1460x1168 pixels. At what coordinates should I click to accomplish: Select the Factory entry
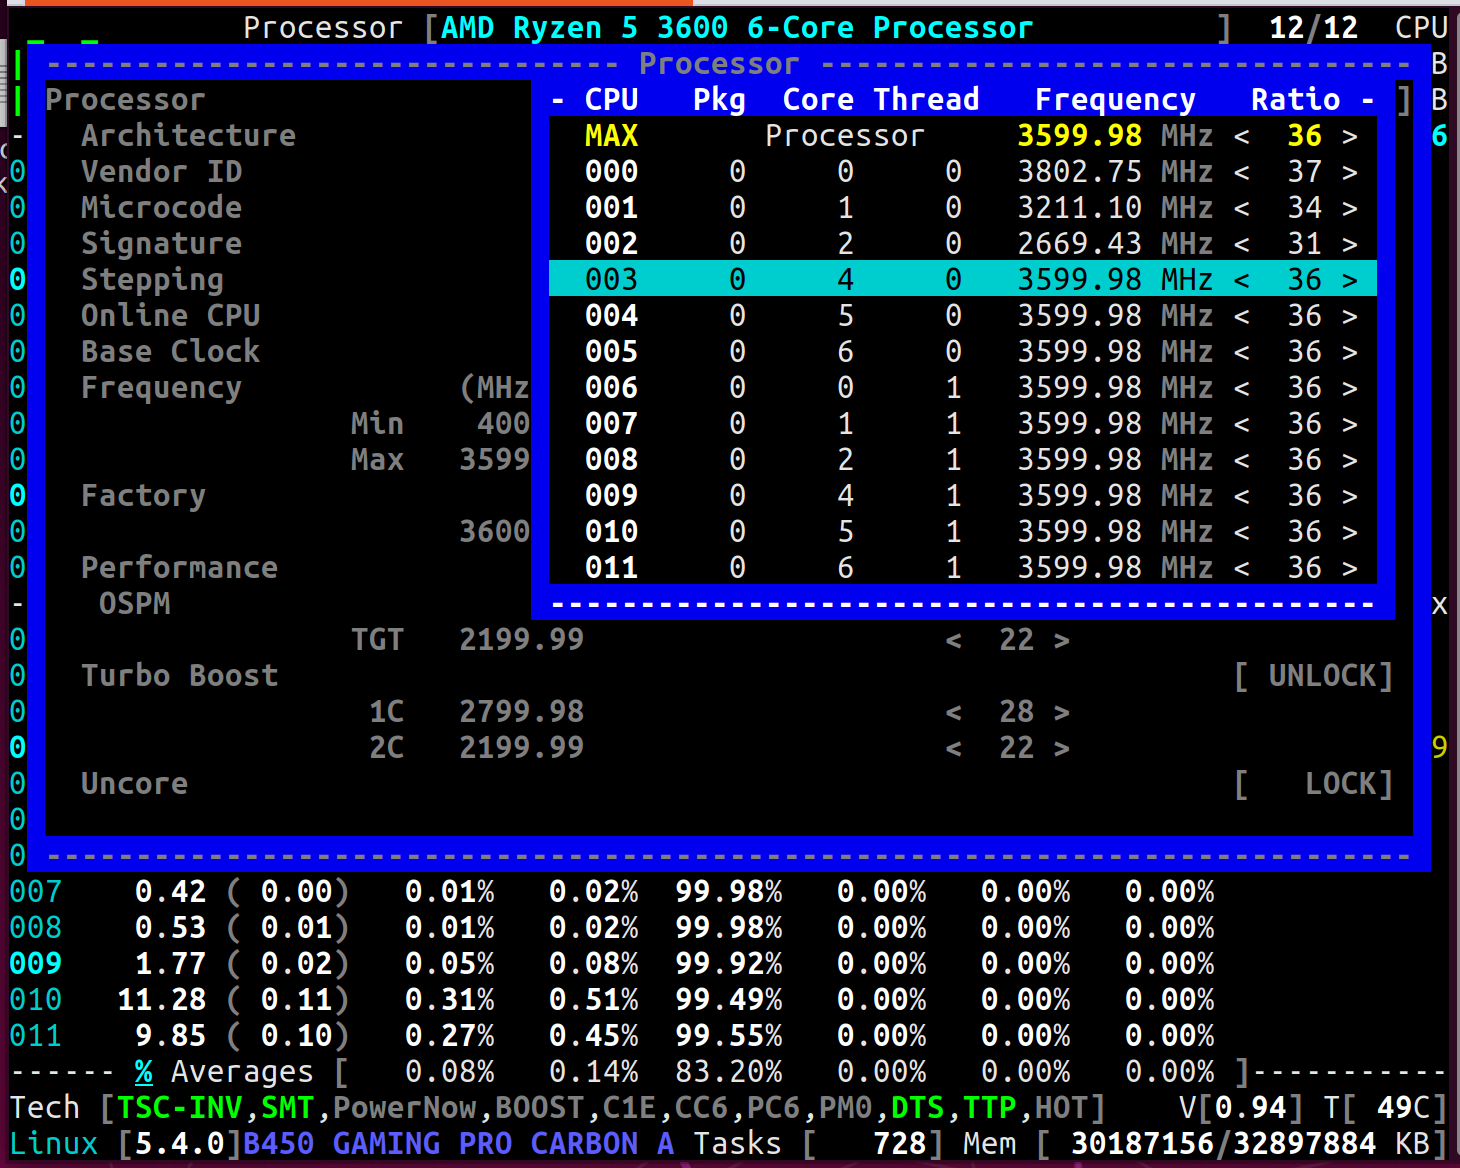143,495
